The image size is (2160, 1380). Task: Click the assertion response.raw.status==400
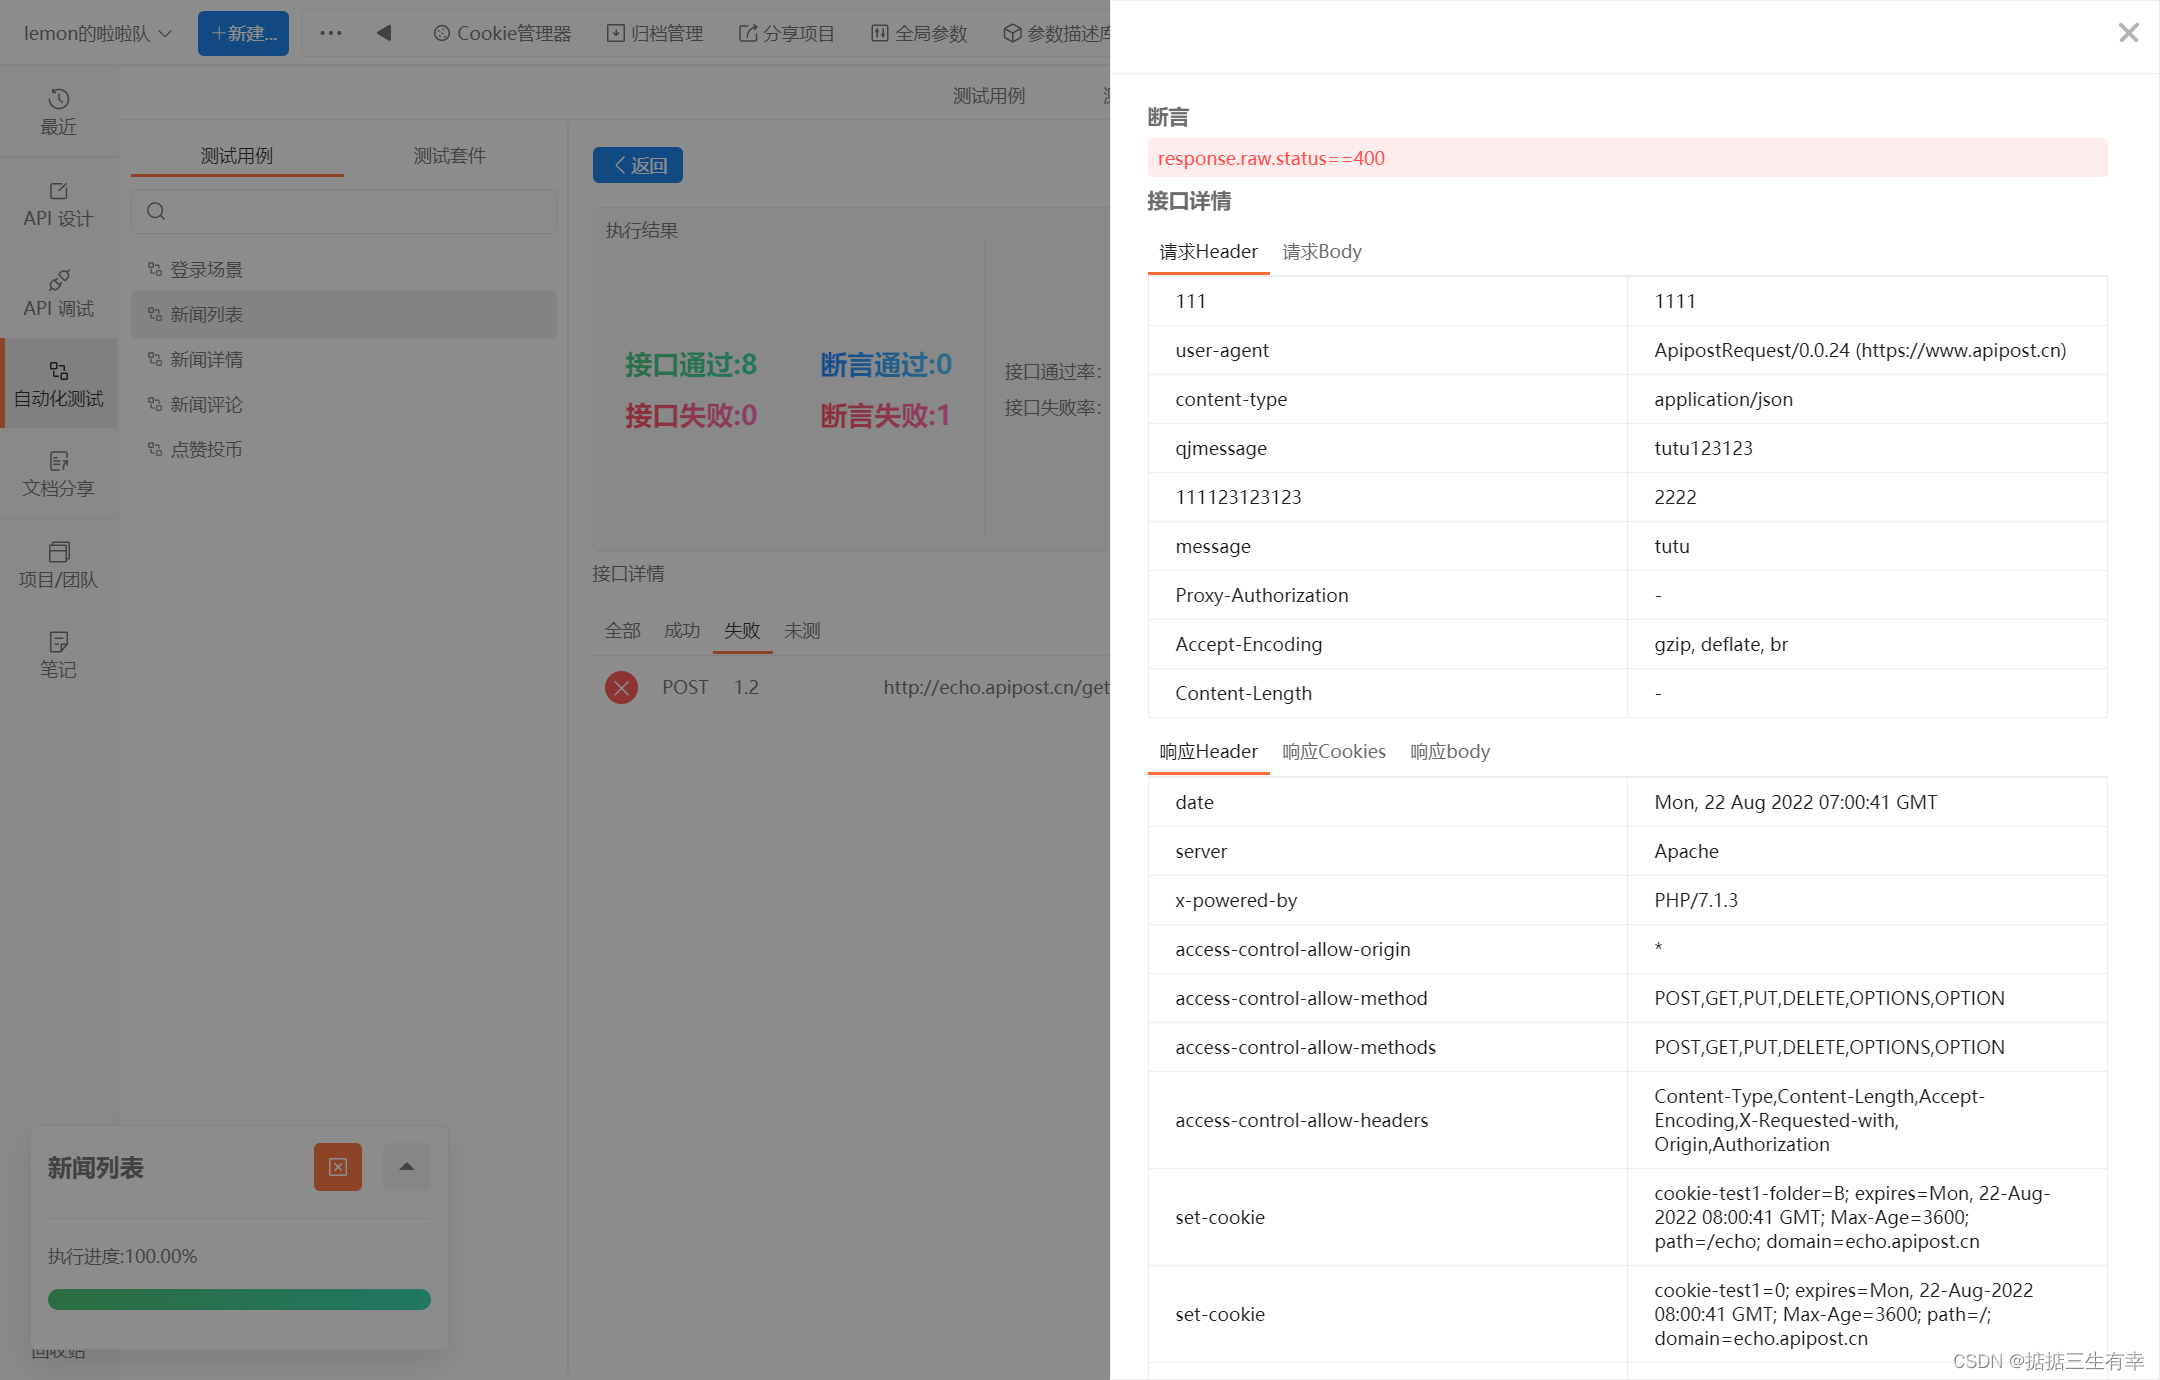[1627, 158]
